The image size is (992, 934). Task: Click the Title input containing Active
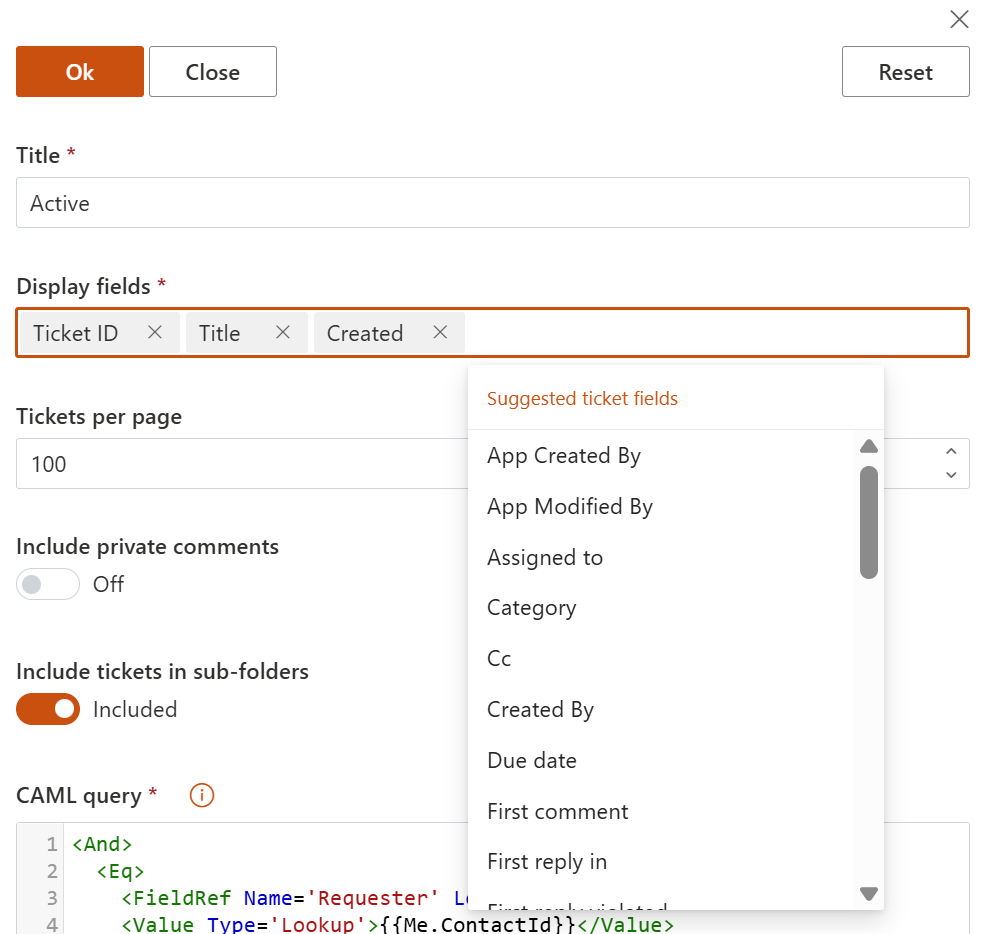coord(493,202)
